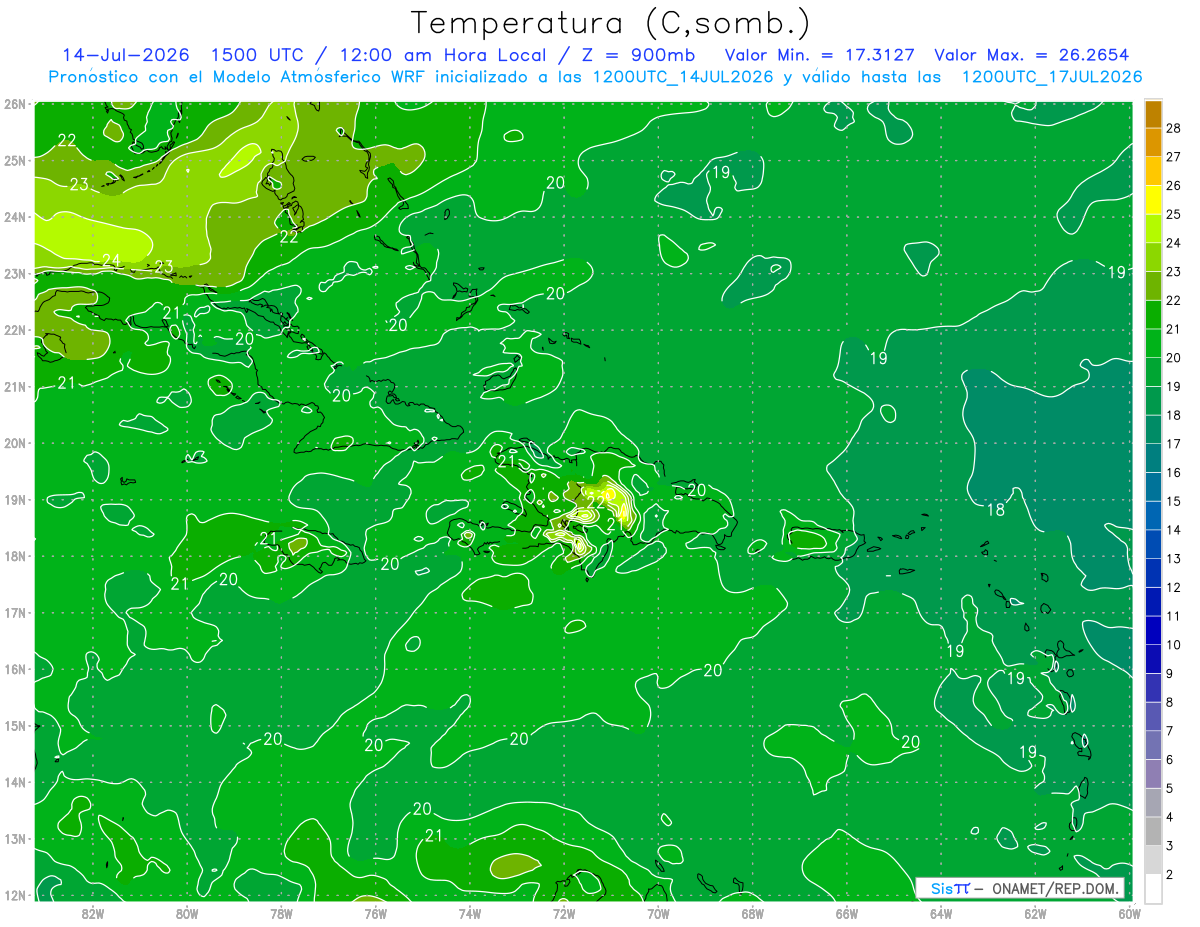Screen dimensions: 1200x927
Task: Click the 22N latitude axis label
Action: (x=14, y=330)
